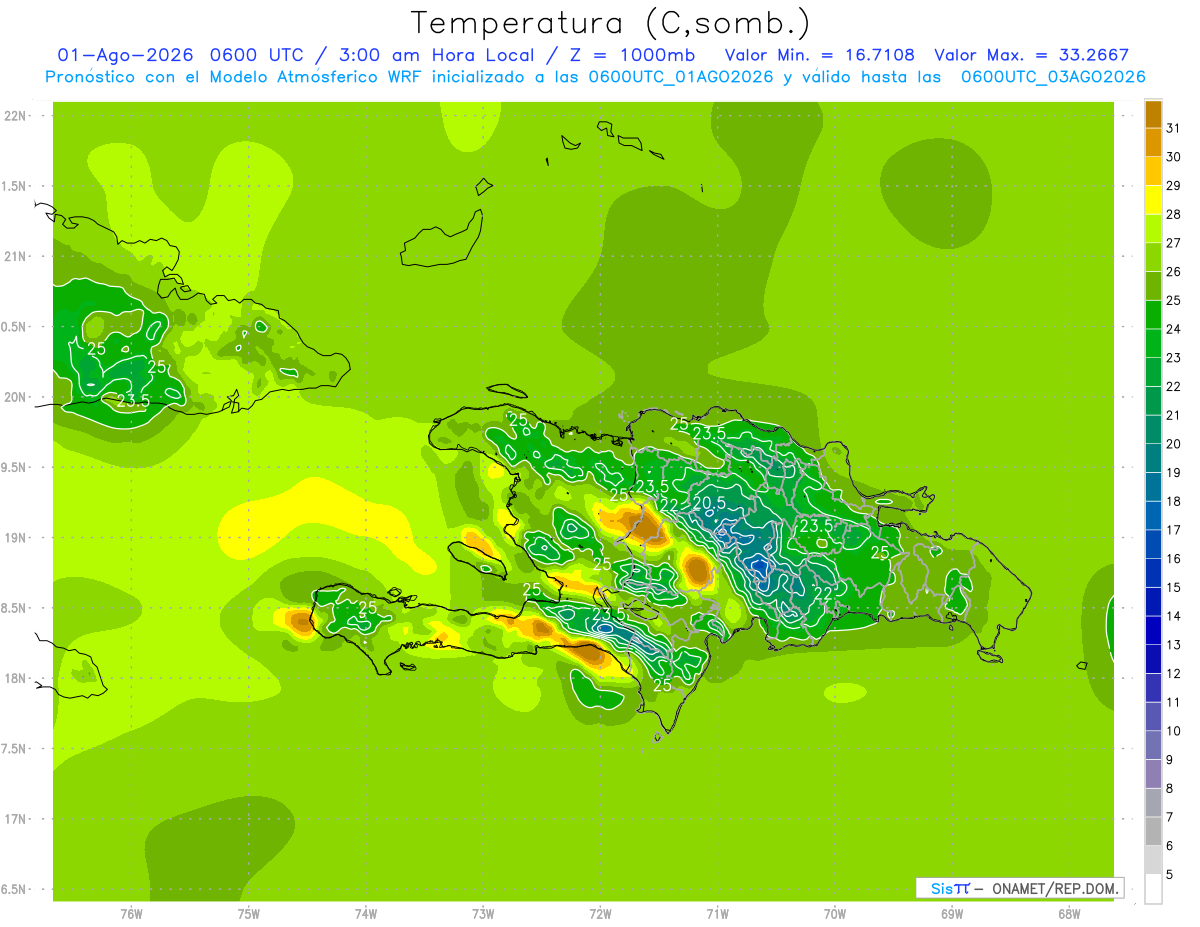Pick the blue swatch between 13 and 14
The height and width of the screenshot is (927, 1200).
click(1153, 631)
